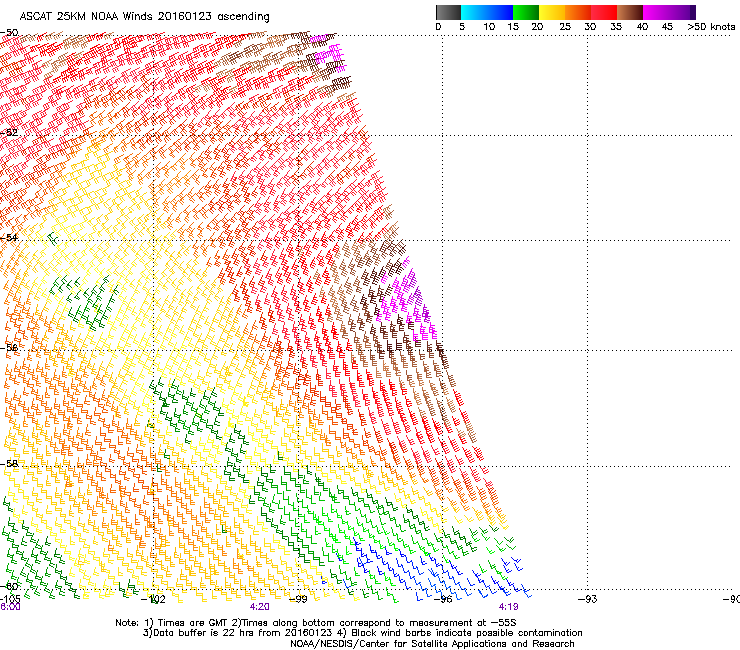Viewport: 740px width, 650px height.
Task: Click the plot title 'ASCAT 25KM NOAA Winds 20160123 ascending'
Action: point(144,17)
